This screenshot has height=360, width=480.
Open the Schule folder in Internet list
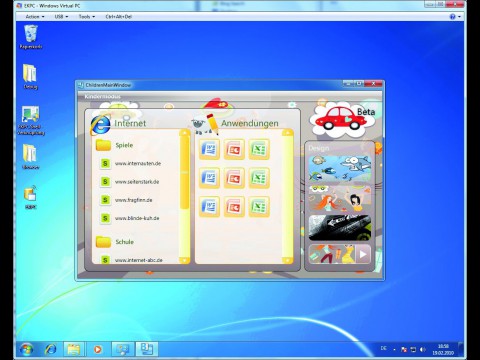pyautogui.click(x=115, y=242)
